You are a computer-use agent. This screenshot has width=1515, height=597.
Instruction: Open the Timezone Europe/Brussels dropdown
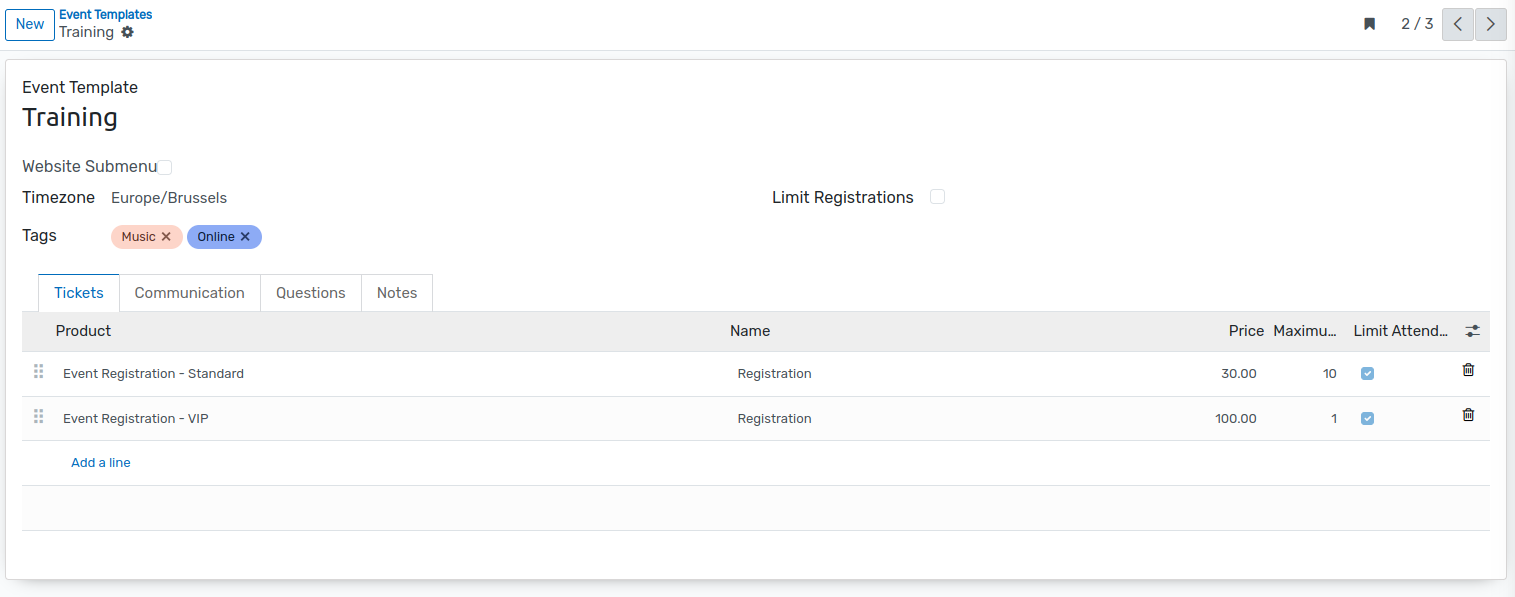[x=430, y=198]
